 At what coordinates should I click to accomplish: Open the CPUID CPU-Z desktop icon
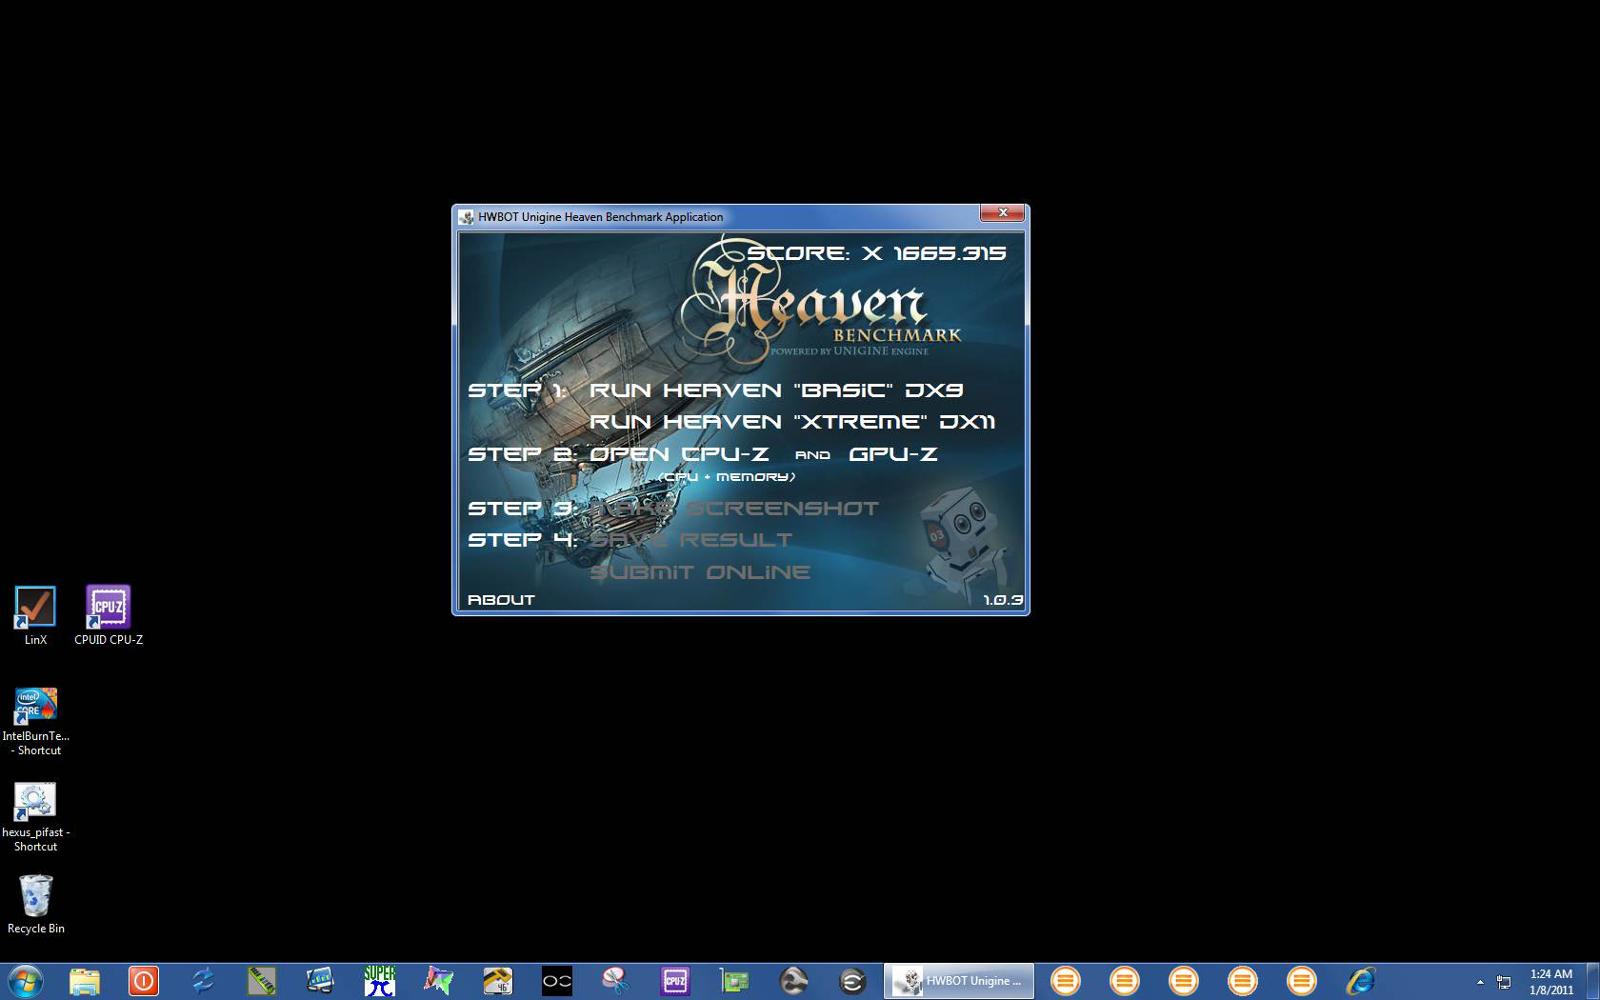tap(108, 616)
